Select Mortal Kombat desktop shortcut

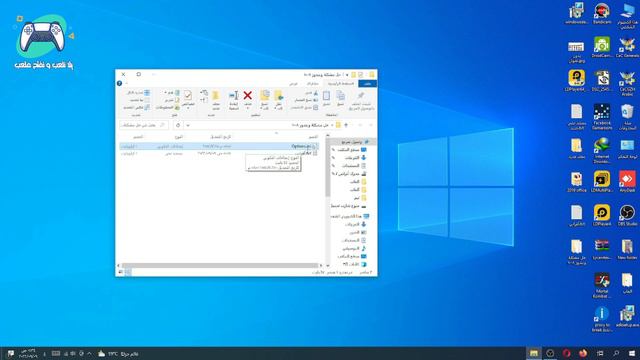pyautogui.click(x=602, y=286)
